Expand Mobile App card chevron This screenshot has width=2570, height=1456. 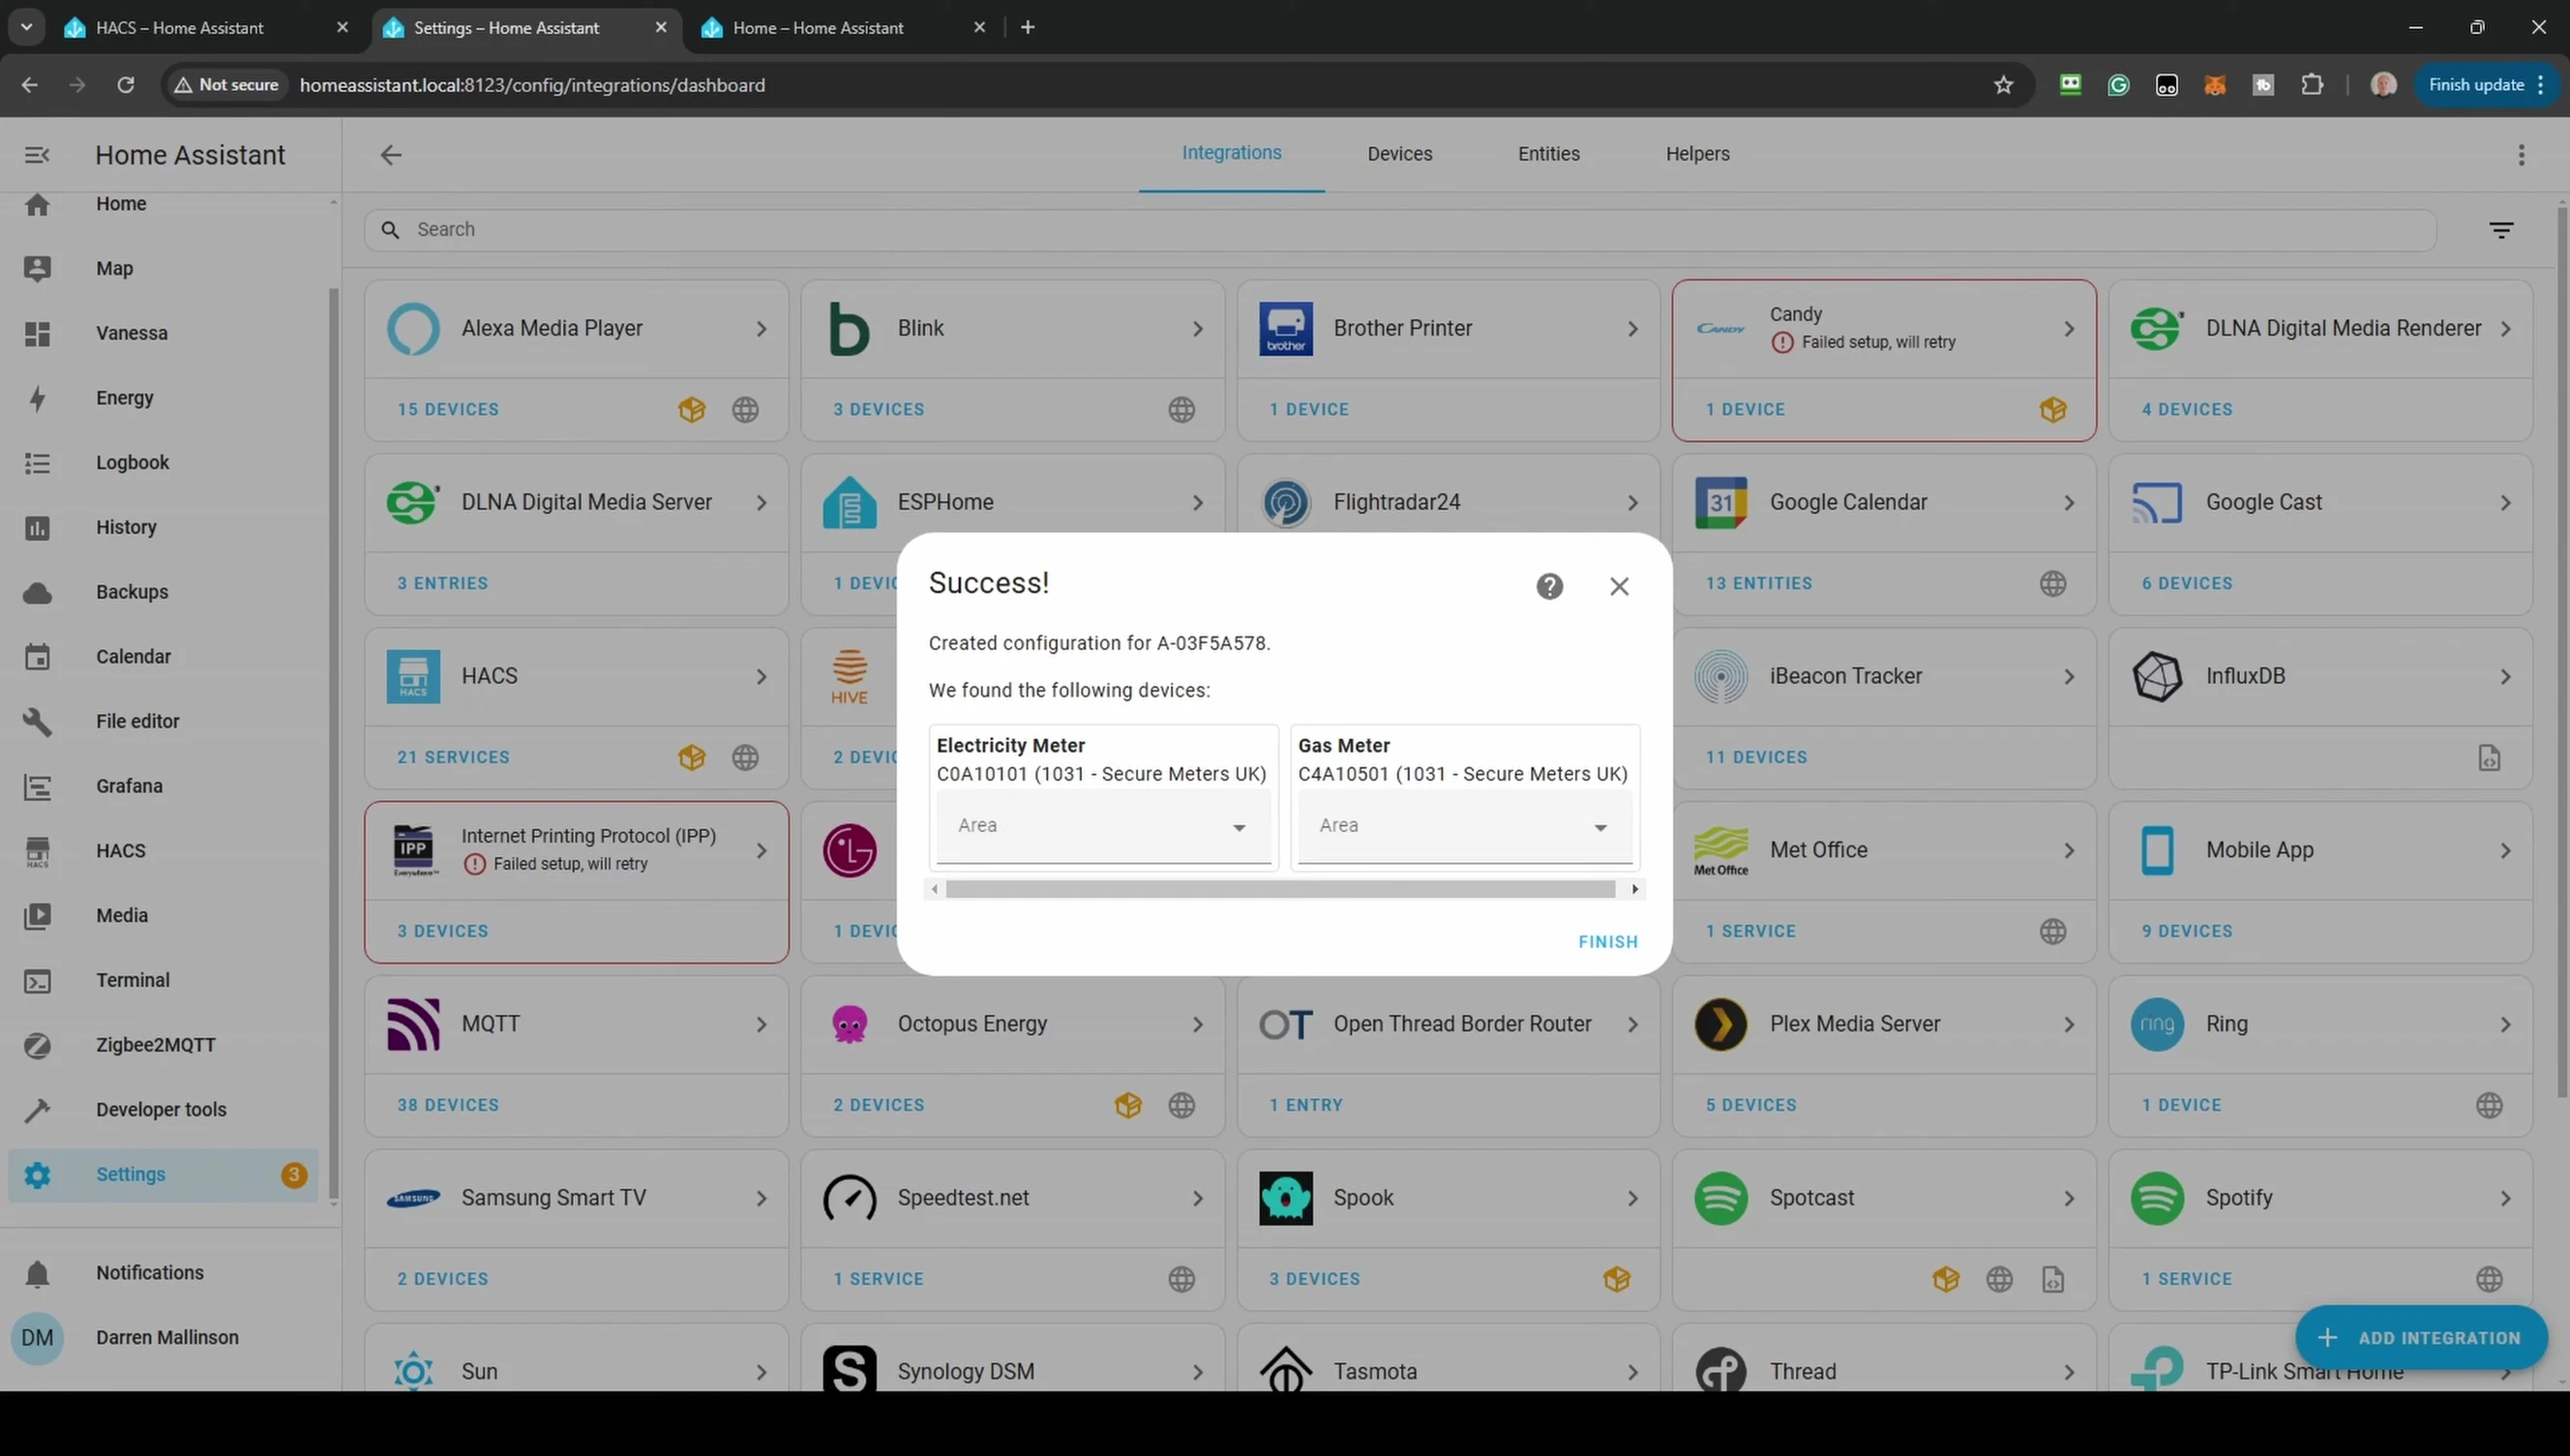[x=2505, y=851]
